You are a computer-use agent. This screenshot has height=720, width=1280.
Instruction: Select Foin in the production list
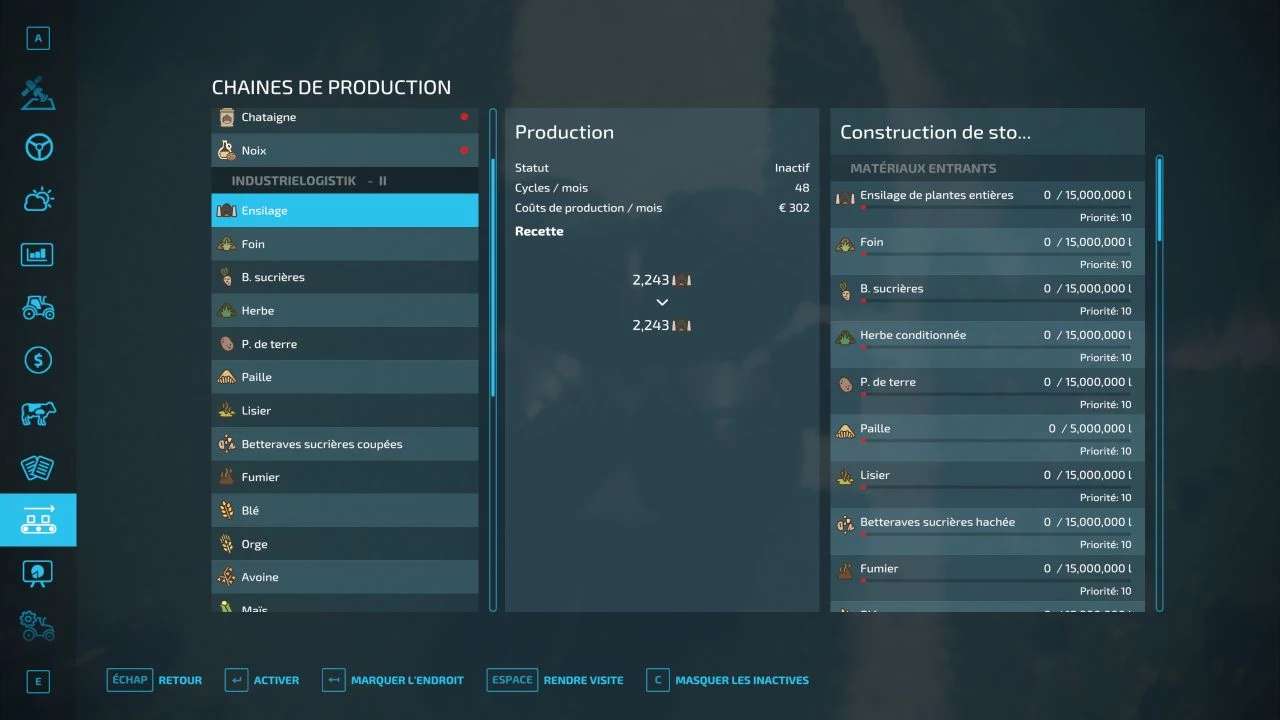pos(344,244)
